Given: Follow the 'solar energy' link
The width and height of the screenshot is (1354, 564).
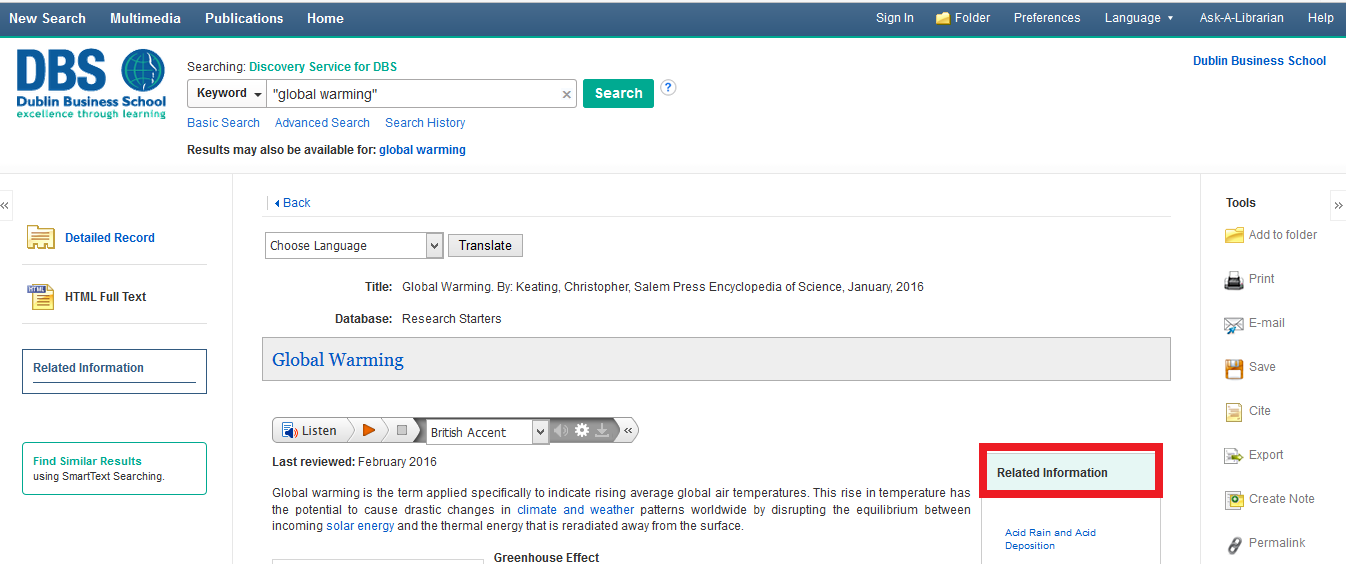Looking at the screenshot, I should coord(360,526).
